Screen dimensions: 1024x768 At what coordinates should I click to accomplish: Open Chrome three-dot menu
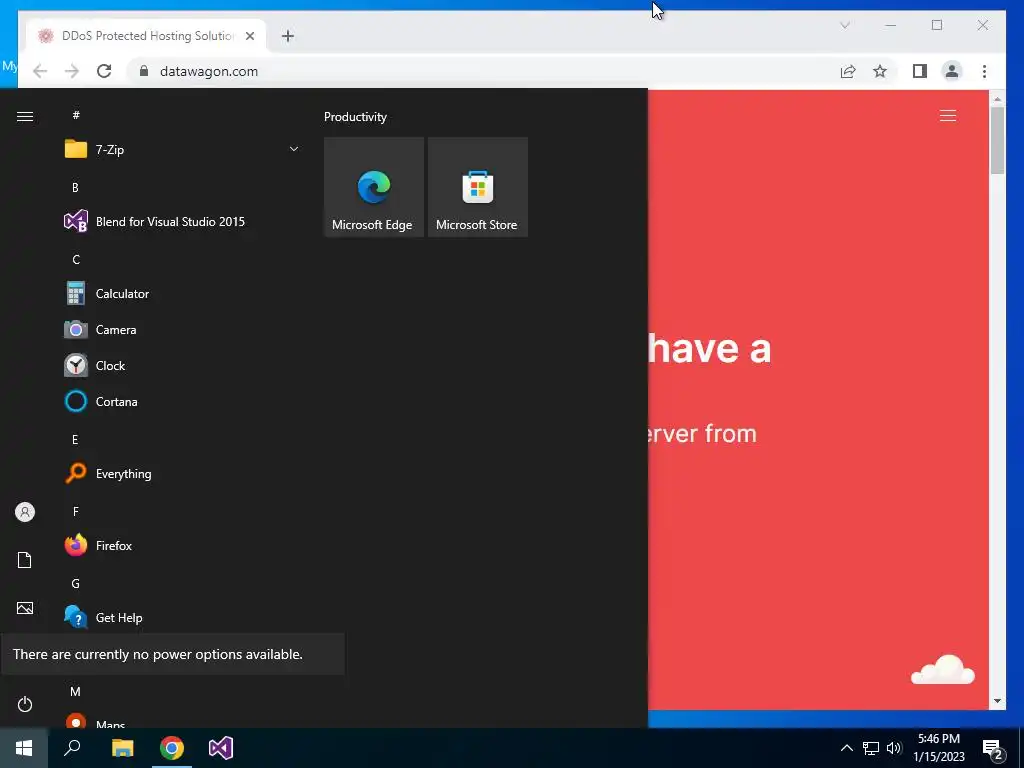[x=984, y=71]
